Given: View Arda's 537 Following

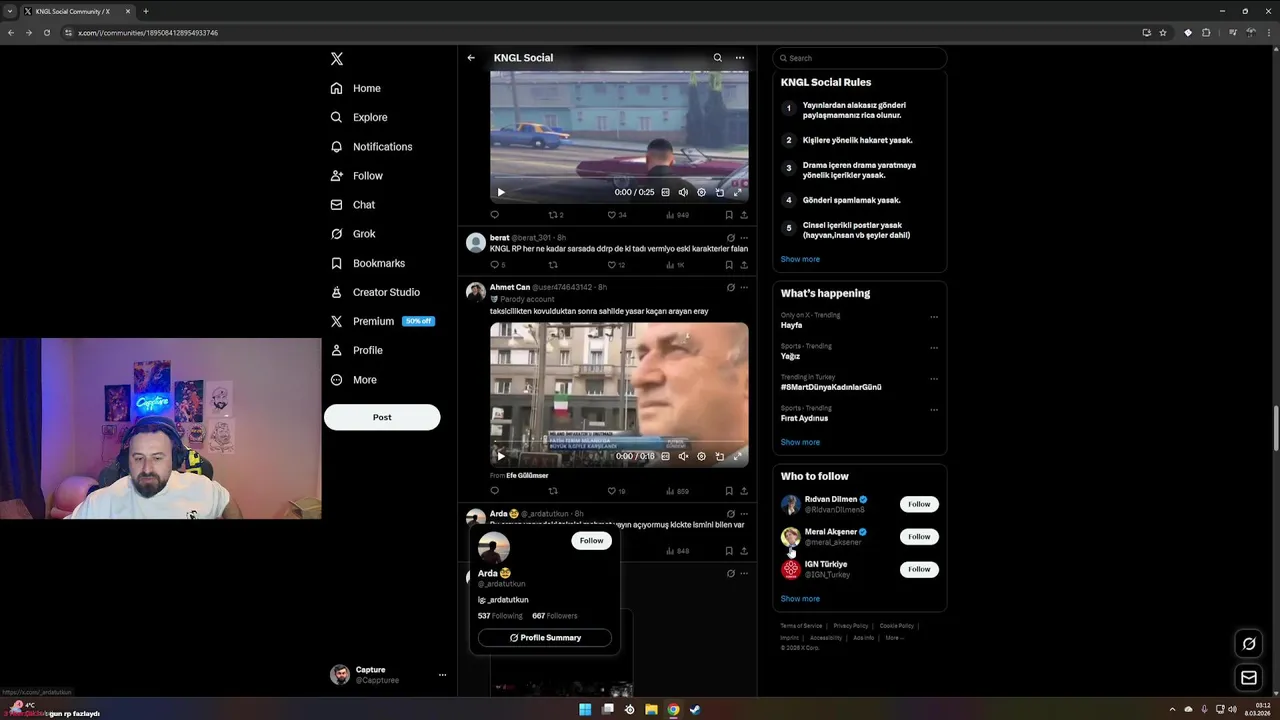Looking at the screenshot, I should (x=500, y=616).
